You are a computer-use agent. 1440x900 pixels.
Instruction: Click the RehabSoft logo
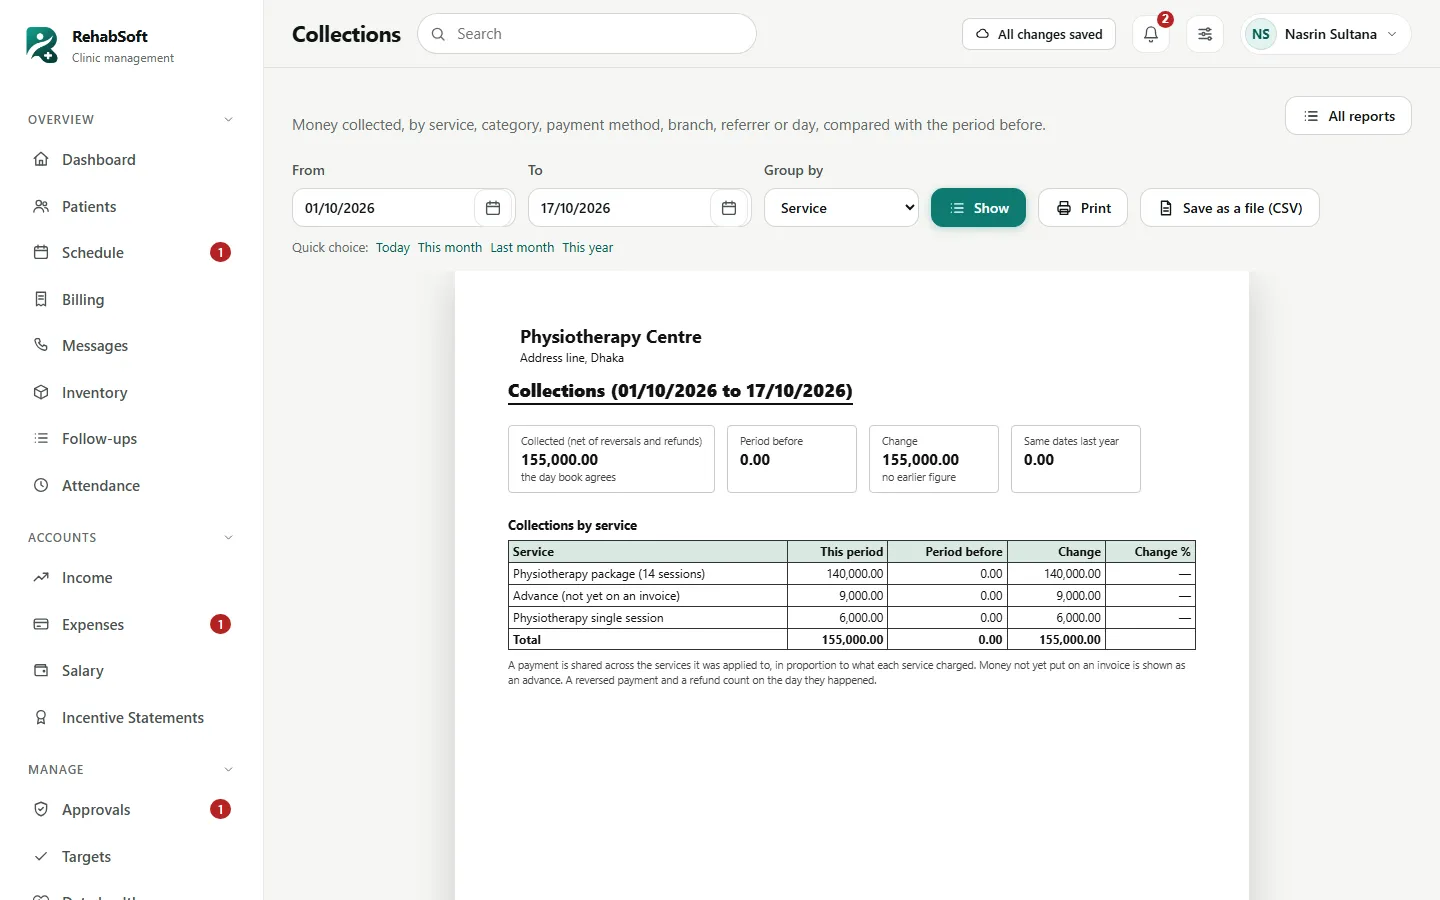[x=42, y=45]
